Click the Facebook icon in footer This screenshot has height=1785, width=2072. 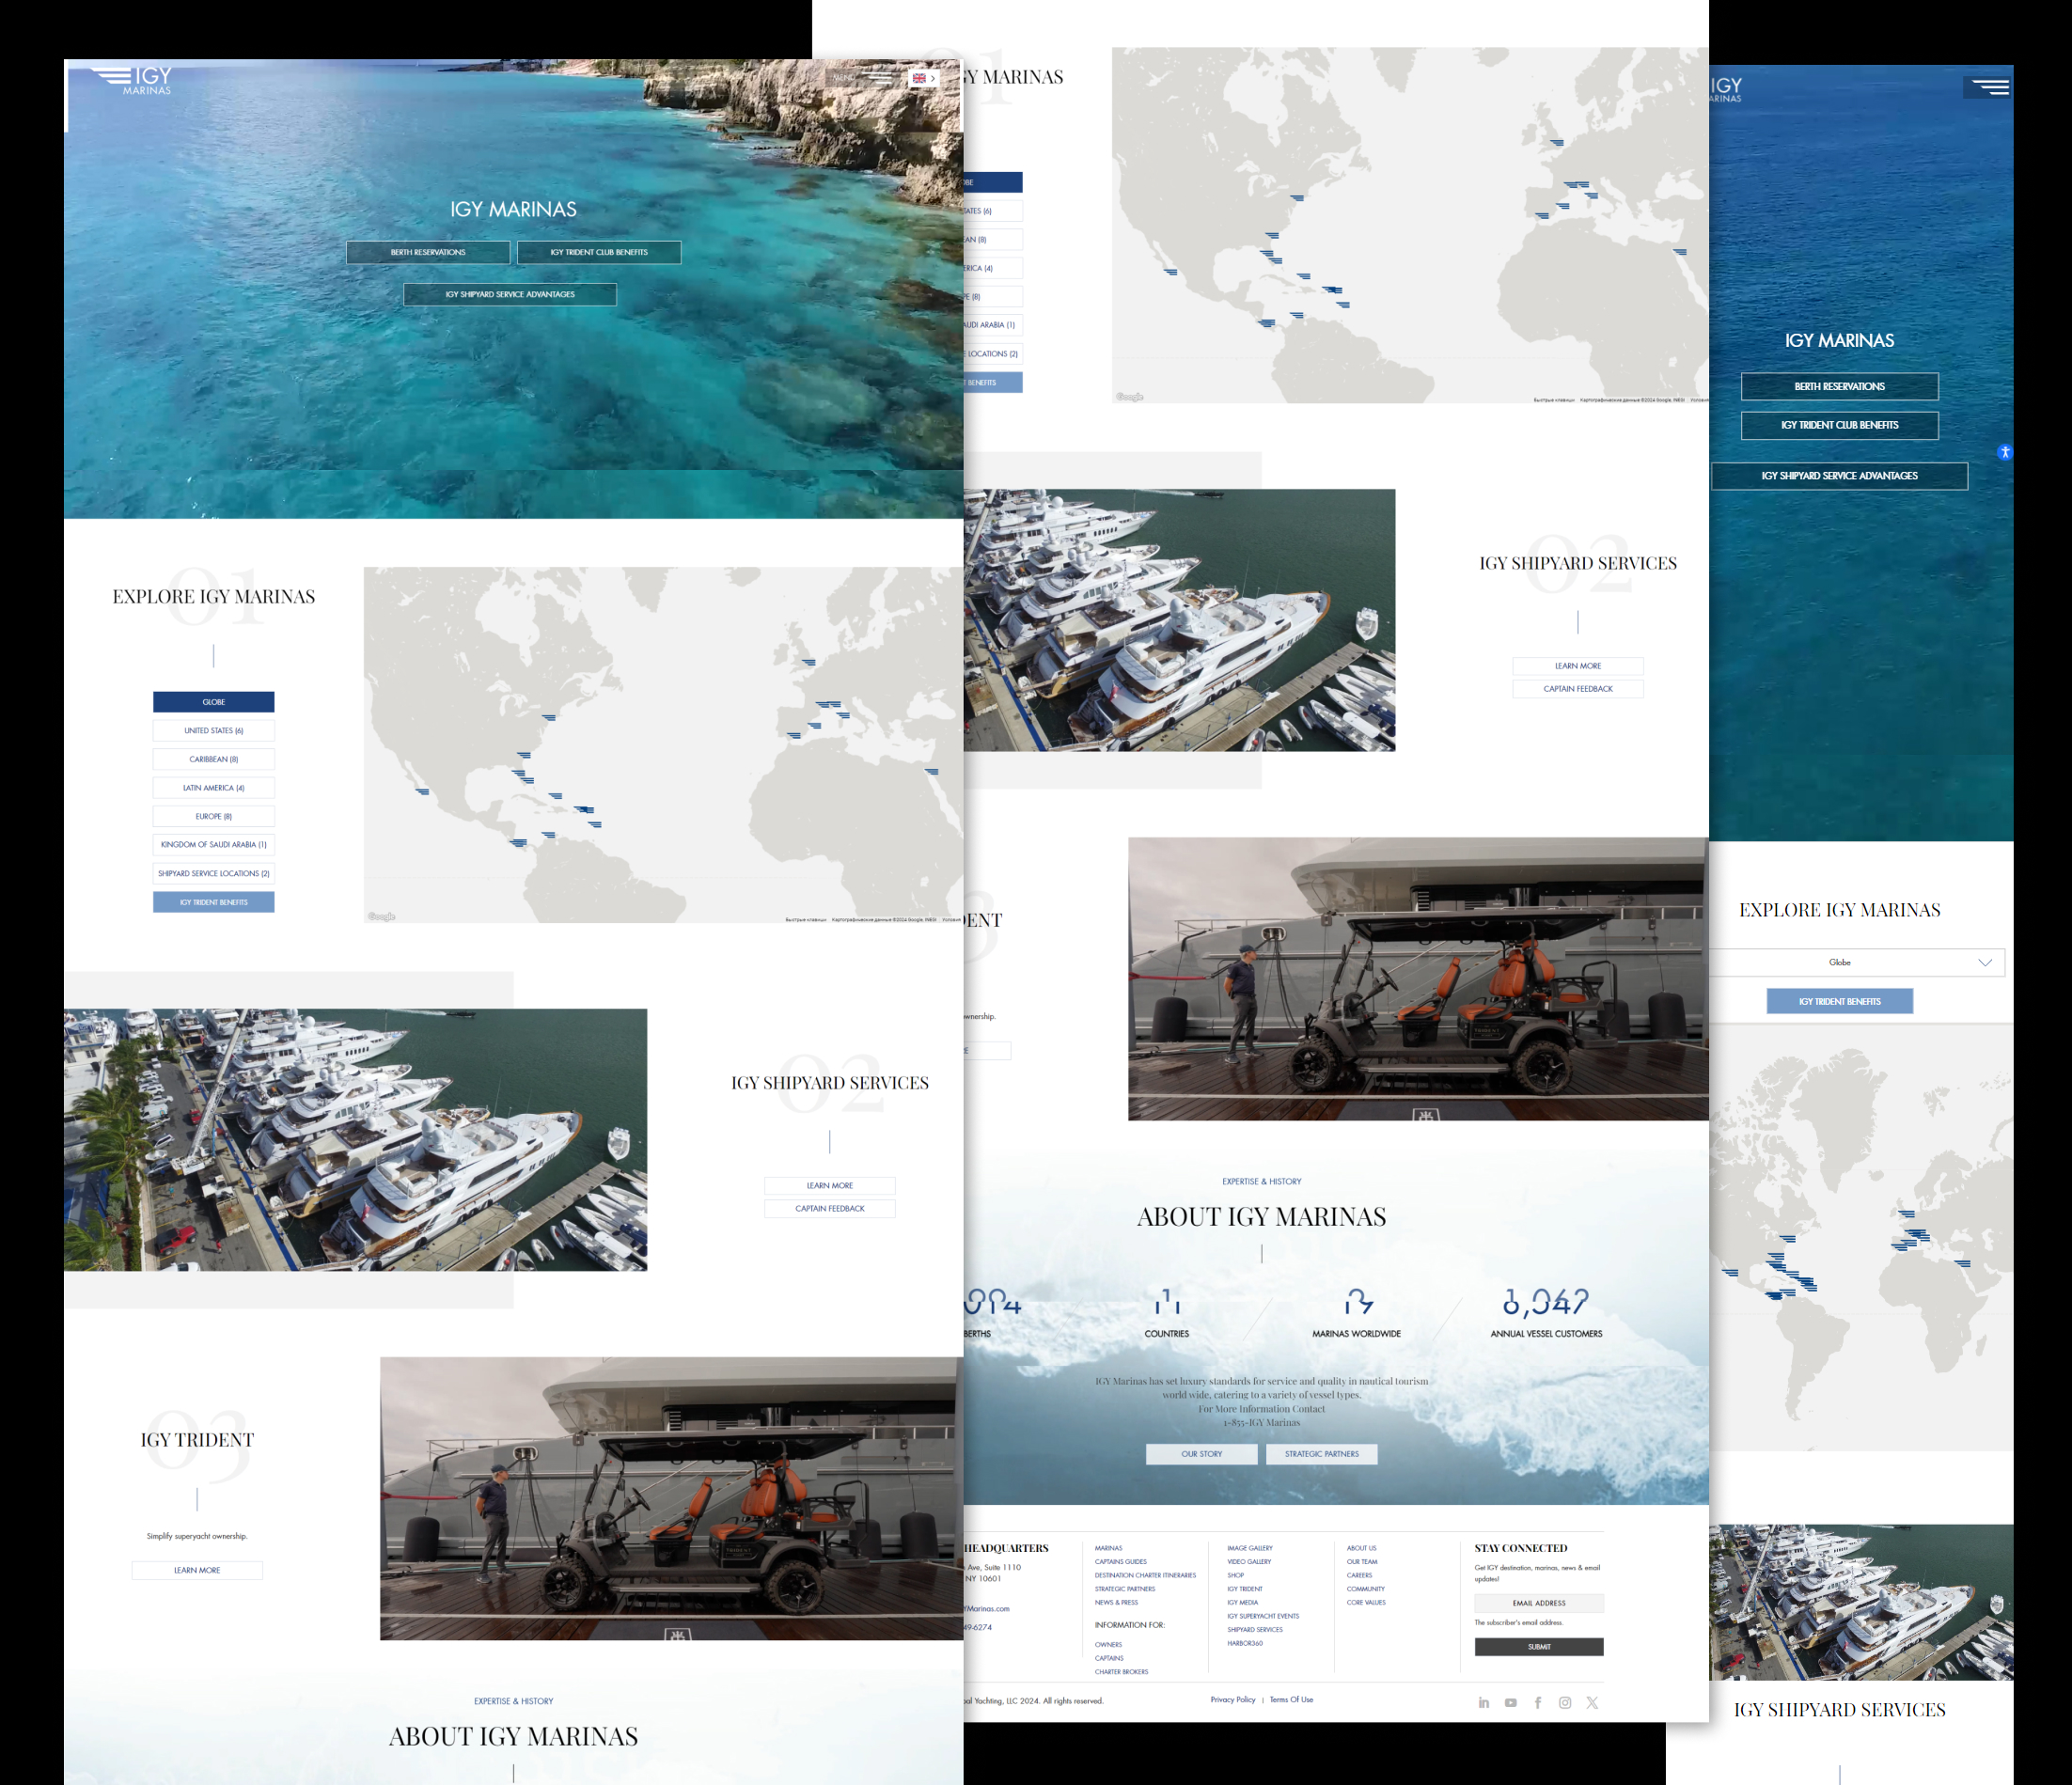1538,1703
